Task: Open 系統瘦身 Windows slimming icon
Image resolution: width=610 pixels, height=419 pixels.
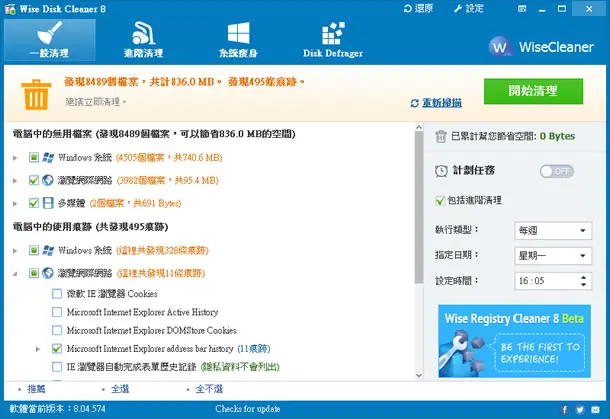Action: pos(238,33)
